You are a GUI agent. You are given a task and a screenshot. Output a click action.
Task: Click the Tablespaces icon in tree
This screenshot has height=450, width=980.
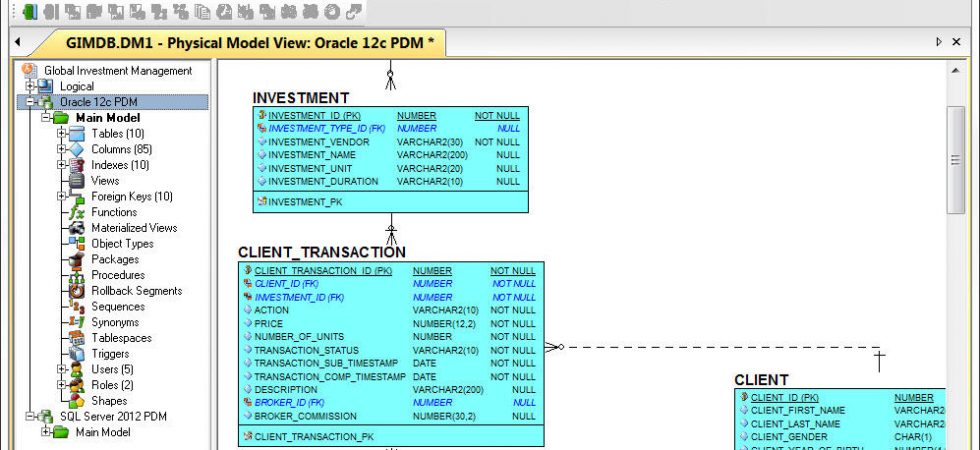click(77, 338)
